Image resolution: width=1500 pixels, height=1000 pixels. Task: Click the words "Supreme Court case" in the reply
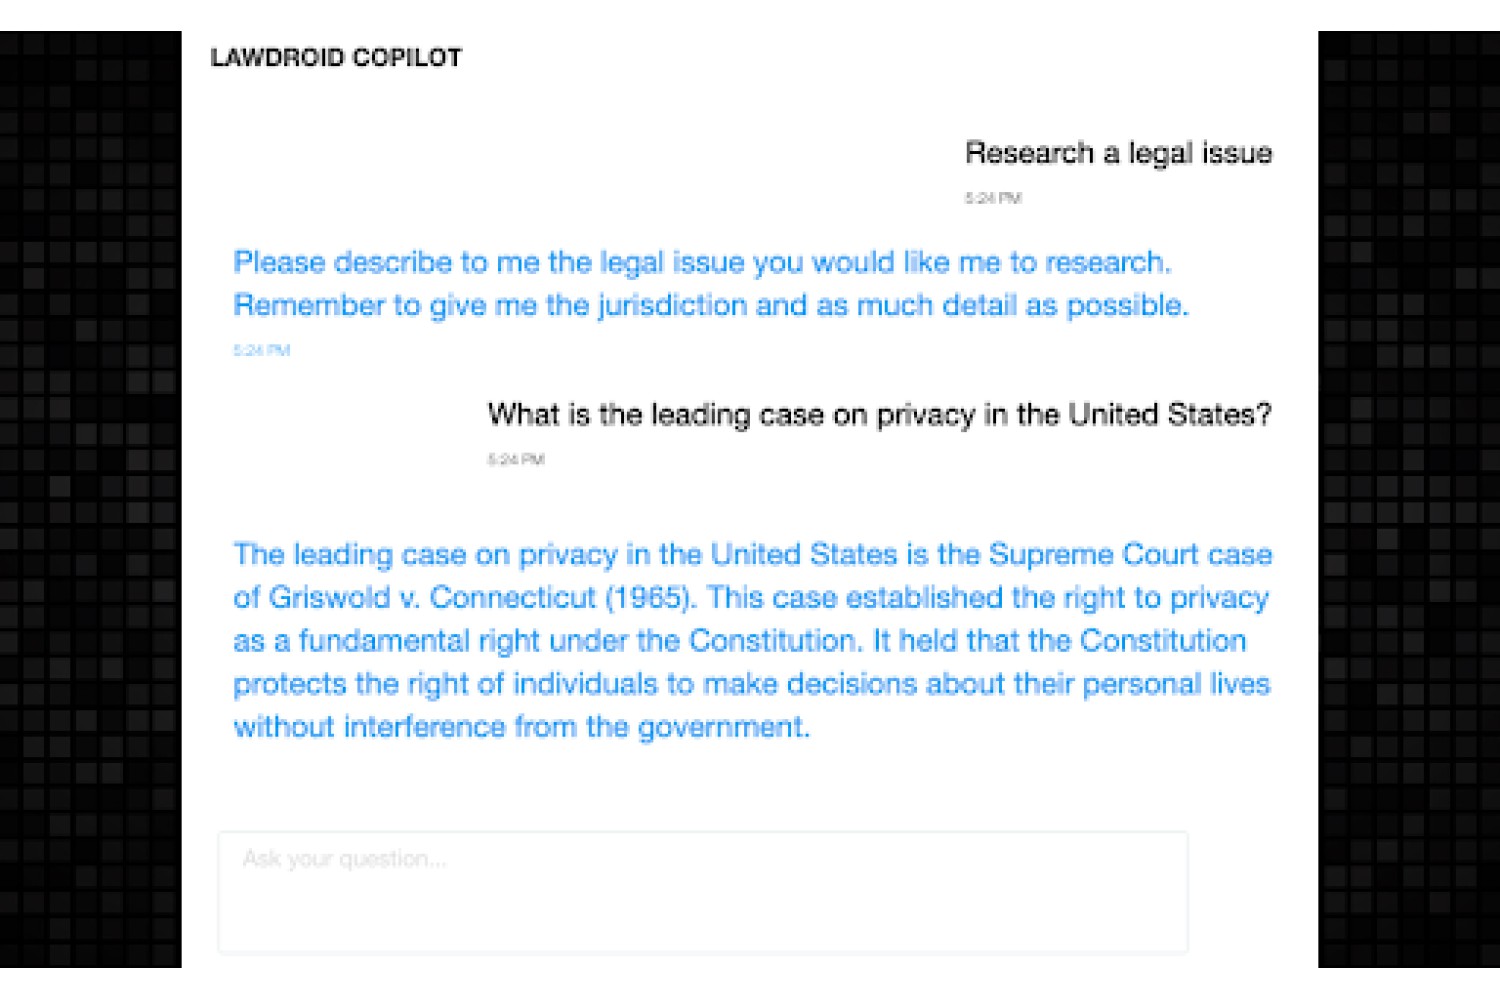click(1130, 554)
